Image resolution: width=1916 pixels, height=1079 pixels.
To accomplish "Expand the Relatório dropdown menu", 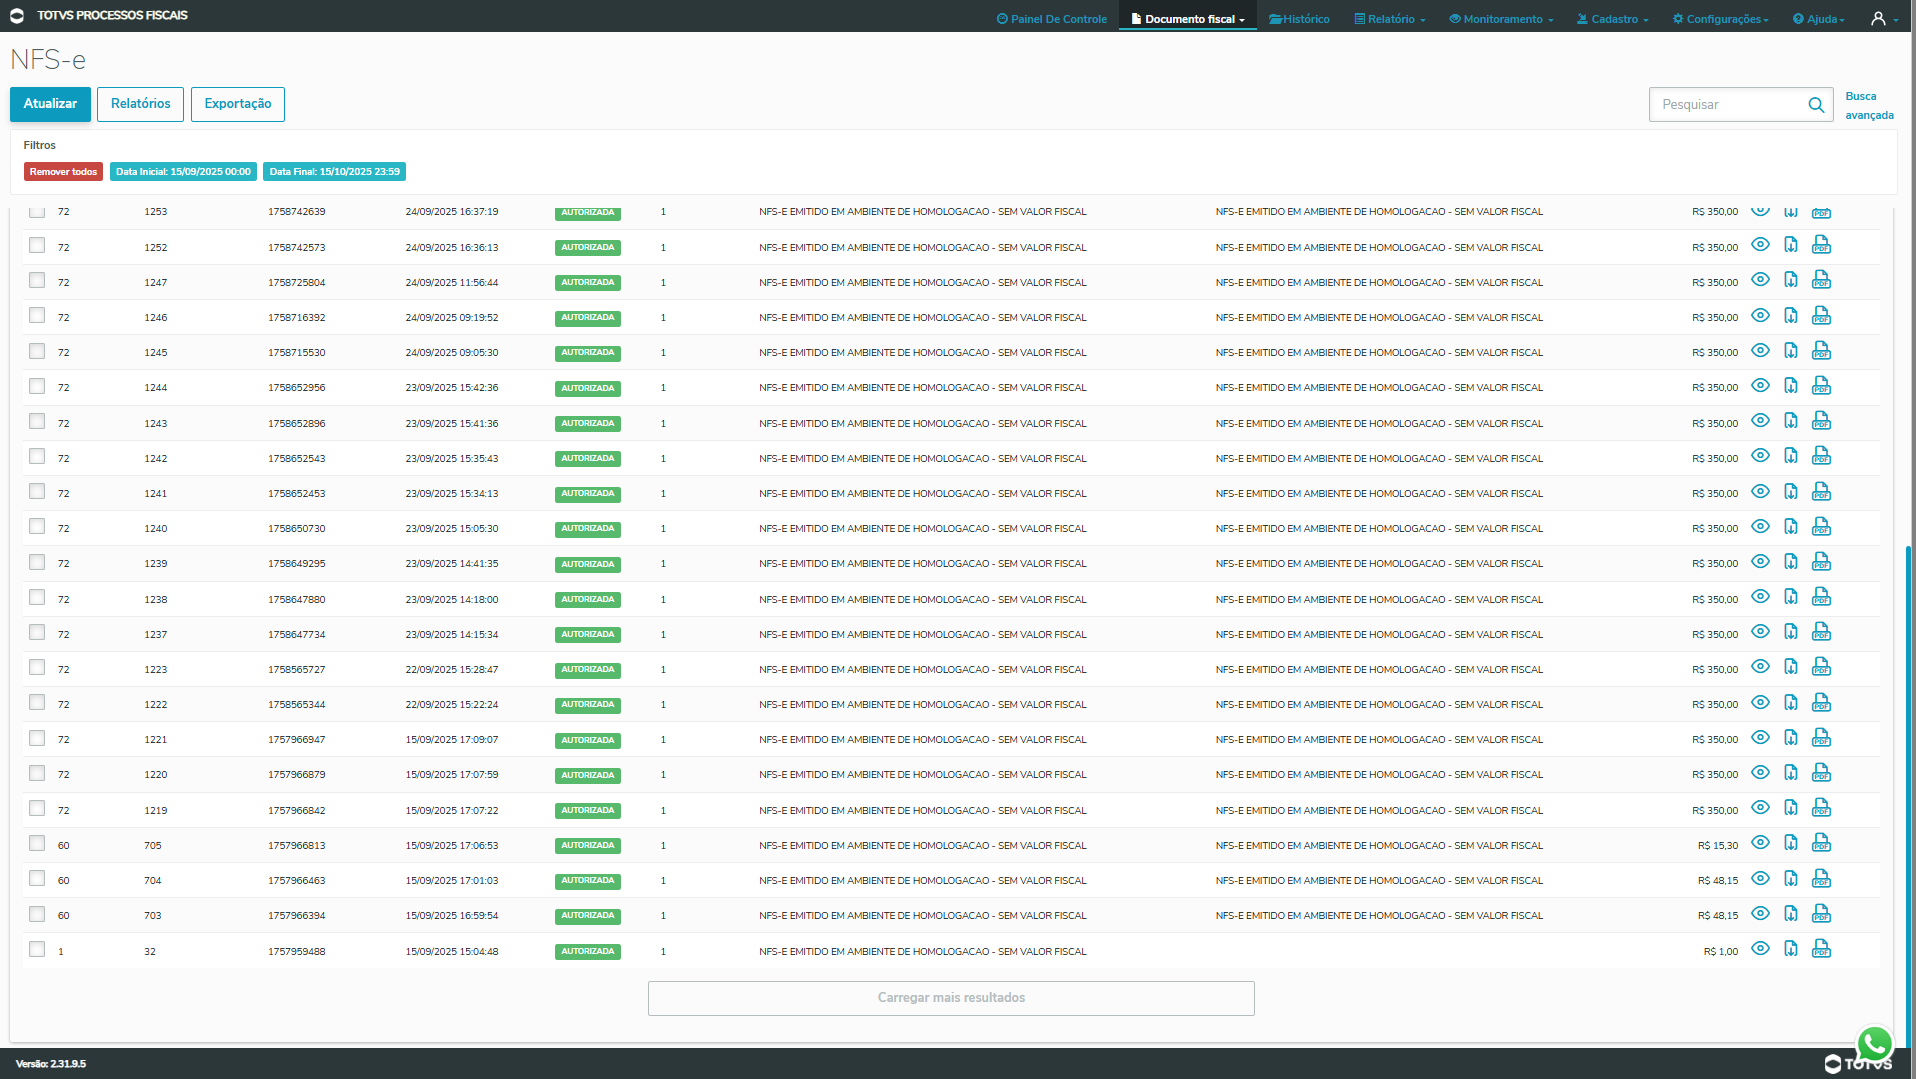I will coord(1390,19).
